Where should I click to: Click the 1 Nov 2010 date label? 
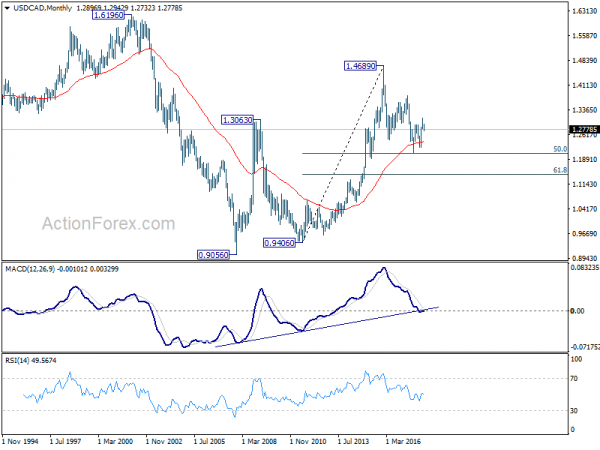[x=308, y=442]
